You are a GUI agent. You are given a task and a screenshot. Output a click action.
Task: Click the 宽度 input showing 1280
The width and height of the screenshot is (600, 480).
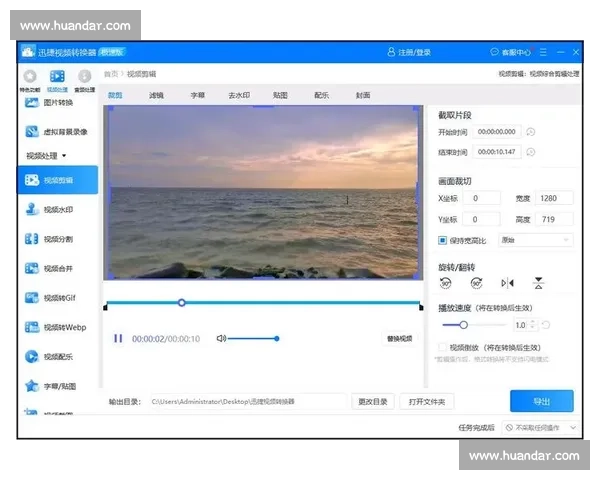tap(554, 198)
